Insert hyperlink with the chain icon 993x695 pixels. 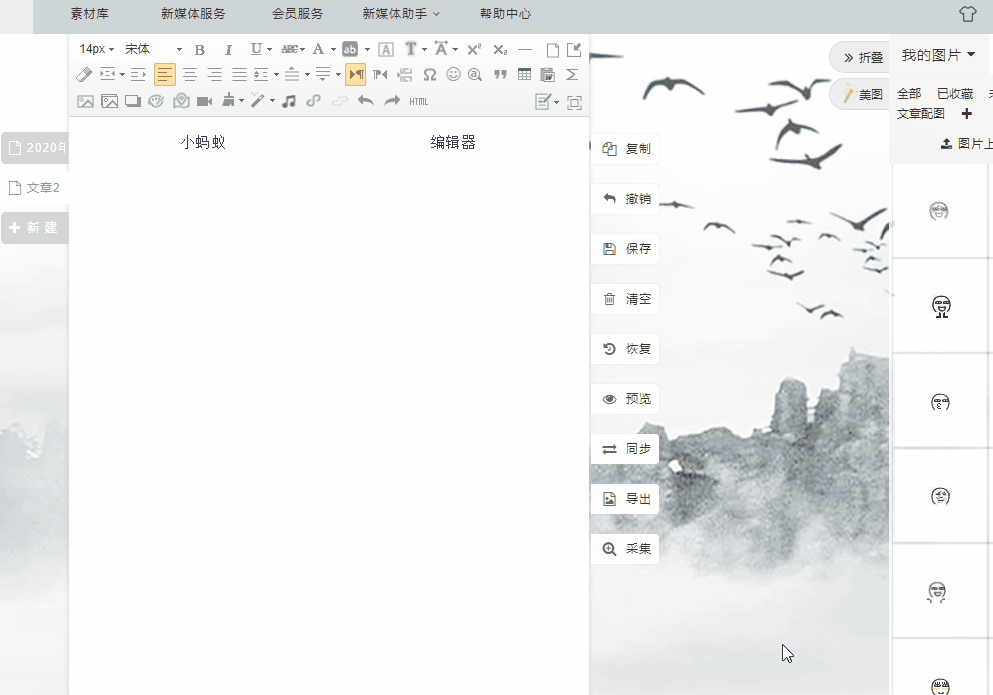(313, 101)
